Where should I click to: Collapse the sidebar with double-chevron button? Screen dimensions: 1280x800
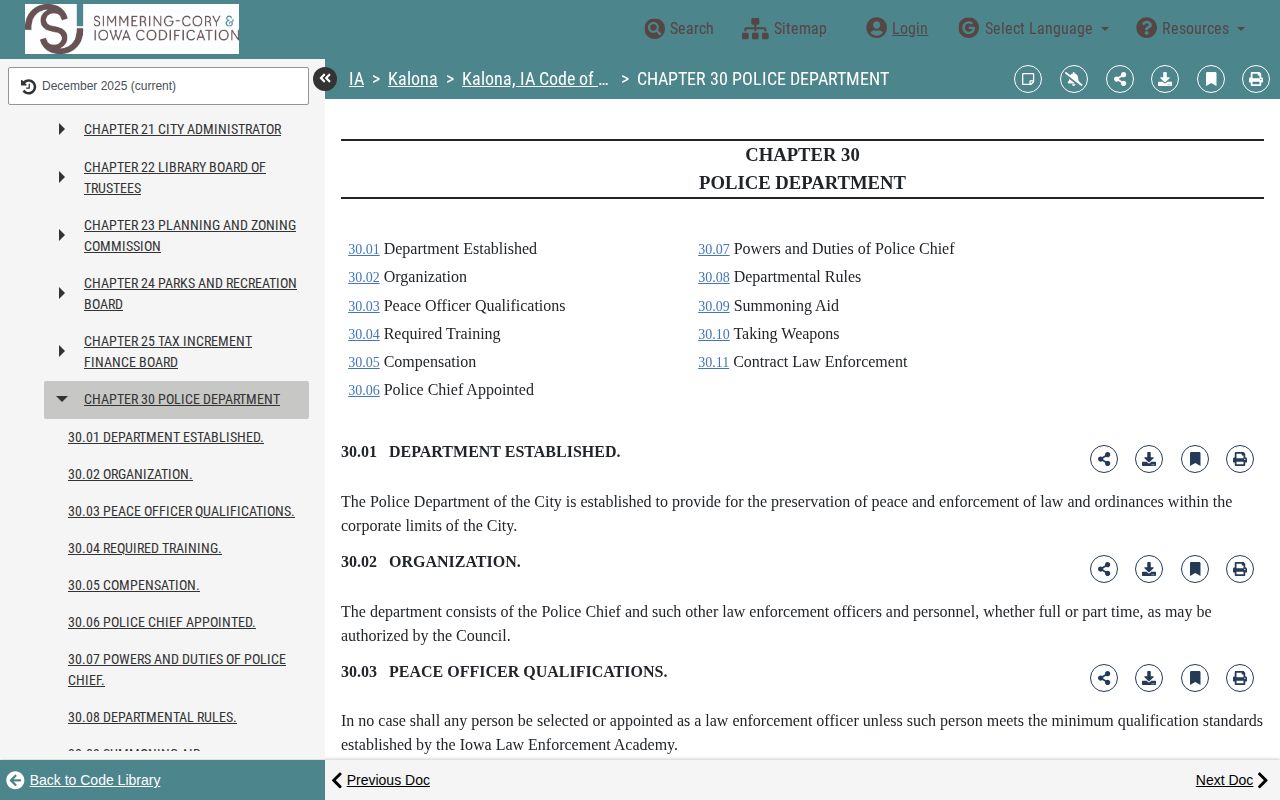tap(325, 79)
